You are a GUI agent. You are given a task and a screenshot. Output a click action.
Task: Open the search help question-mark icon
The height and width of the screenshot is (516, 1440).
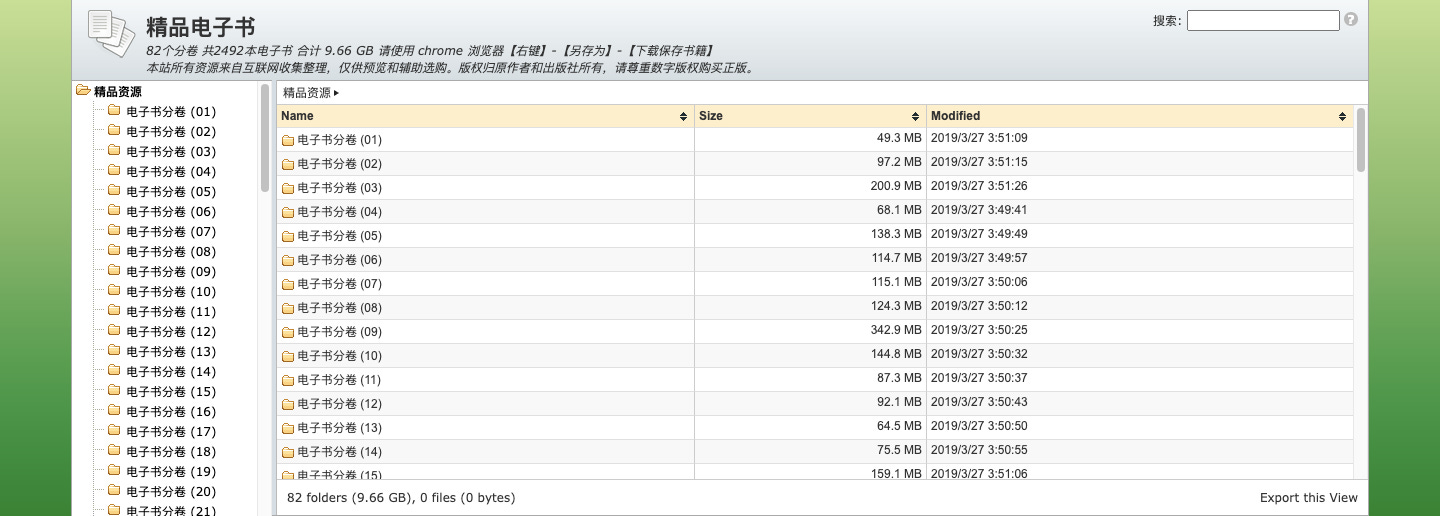coord(1351,19)
